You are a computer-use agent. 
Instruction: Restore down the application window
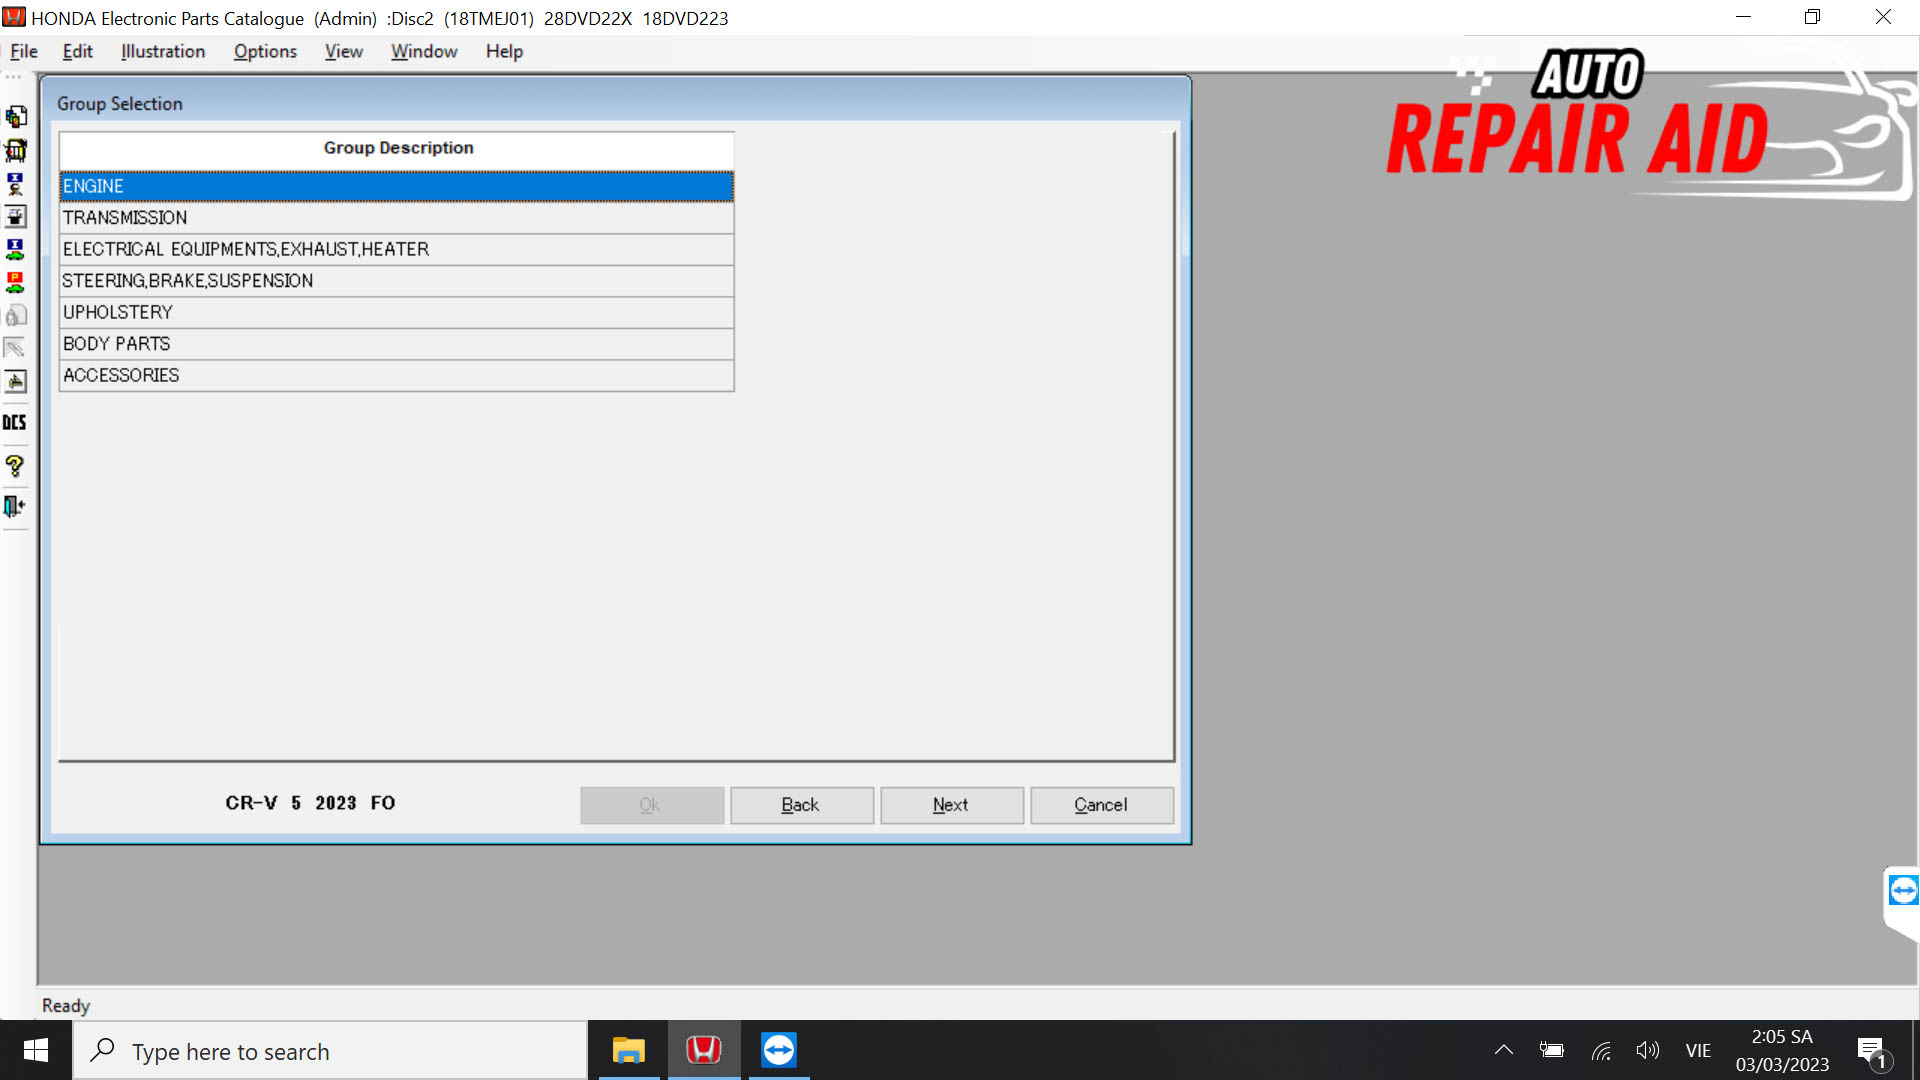click(x=1813, y=17)
